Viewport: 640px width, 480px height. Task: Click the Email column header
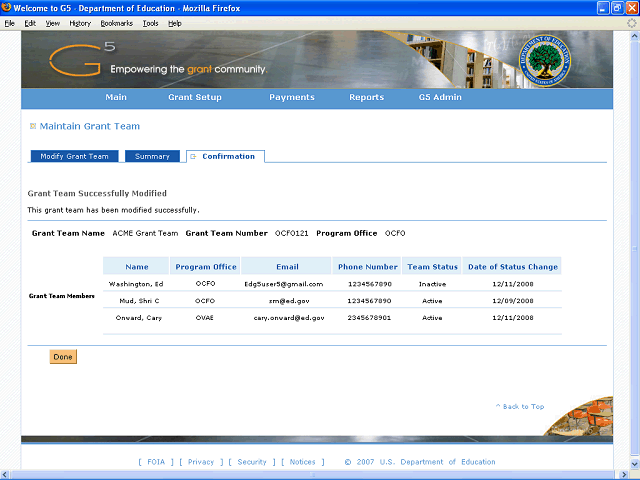pyautogui.click(x=287, y=267)
